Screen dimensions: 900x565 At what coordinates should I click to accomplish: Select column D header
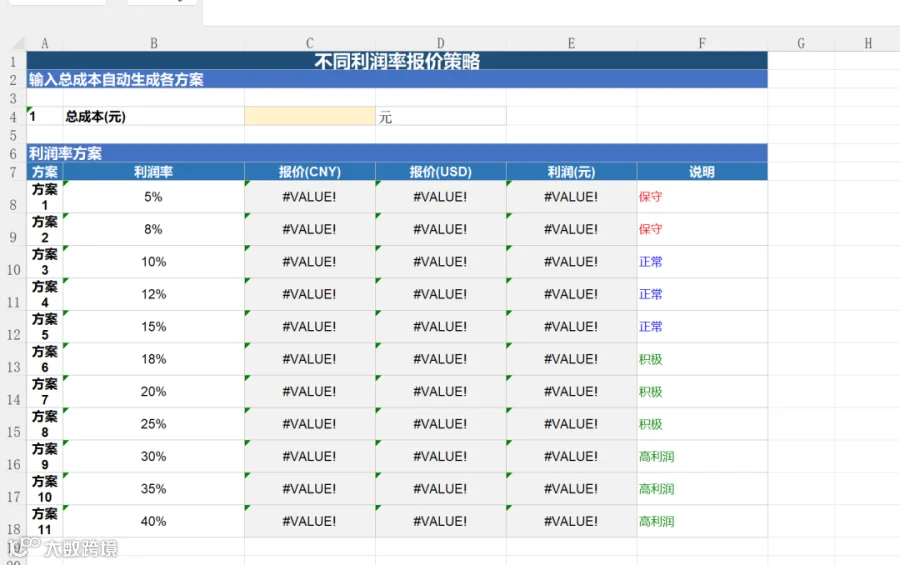(x=440, y=43)
